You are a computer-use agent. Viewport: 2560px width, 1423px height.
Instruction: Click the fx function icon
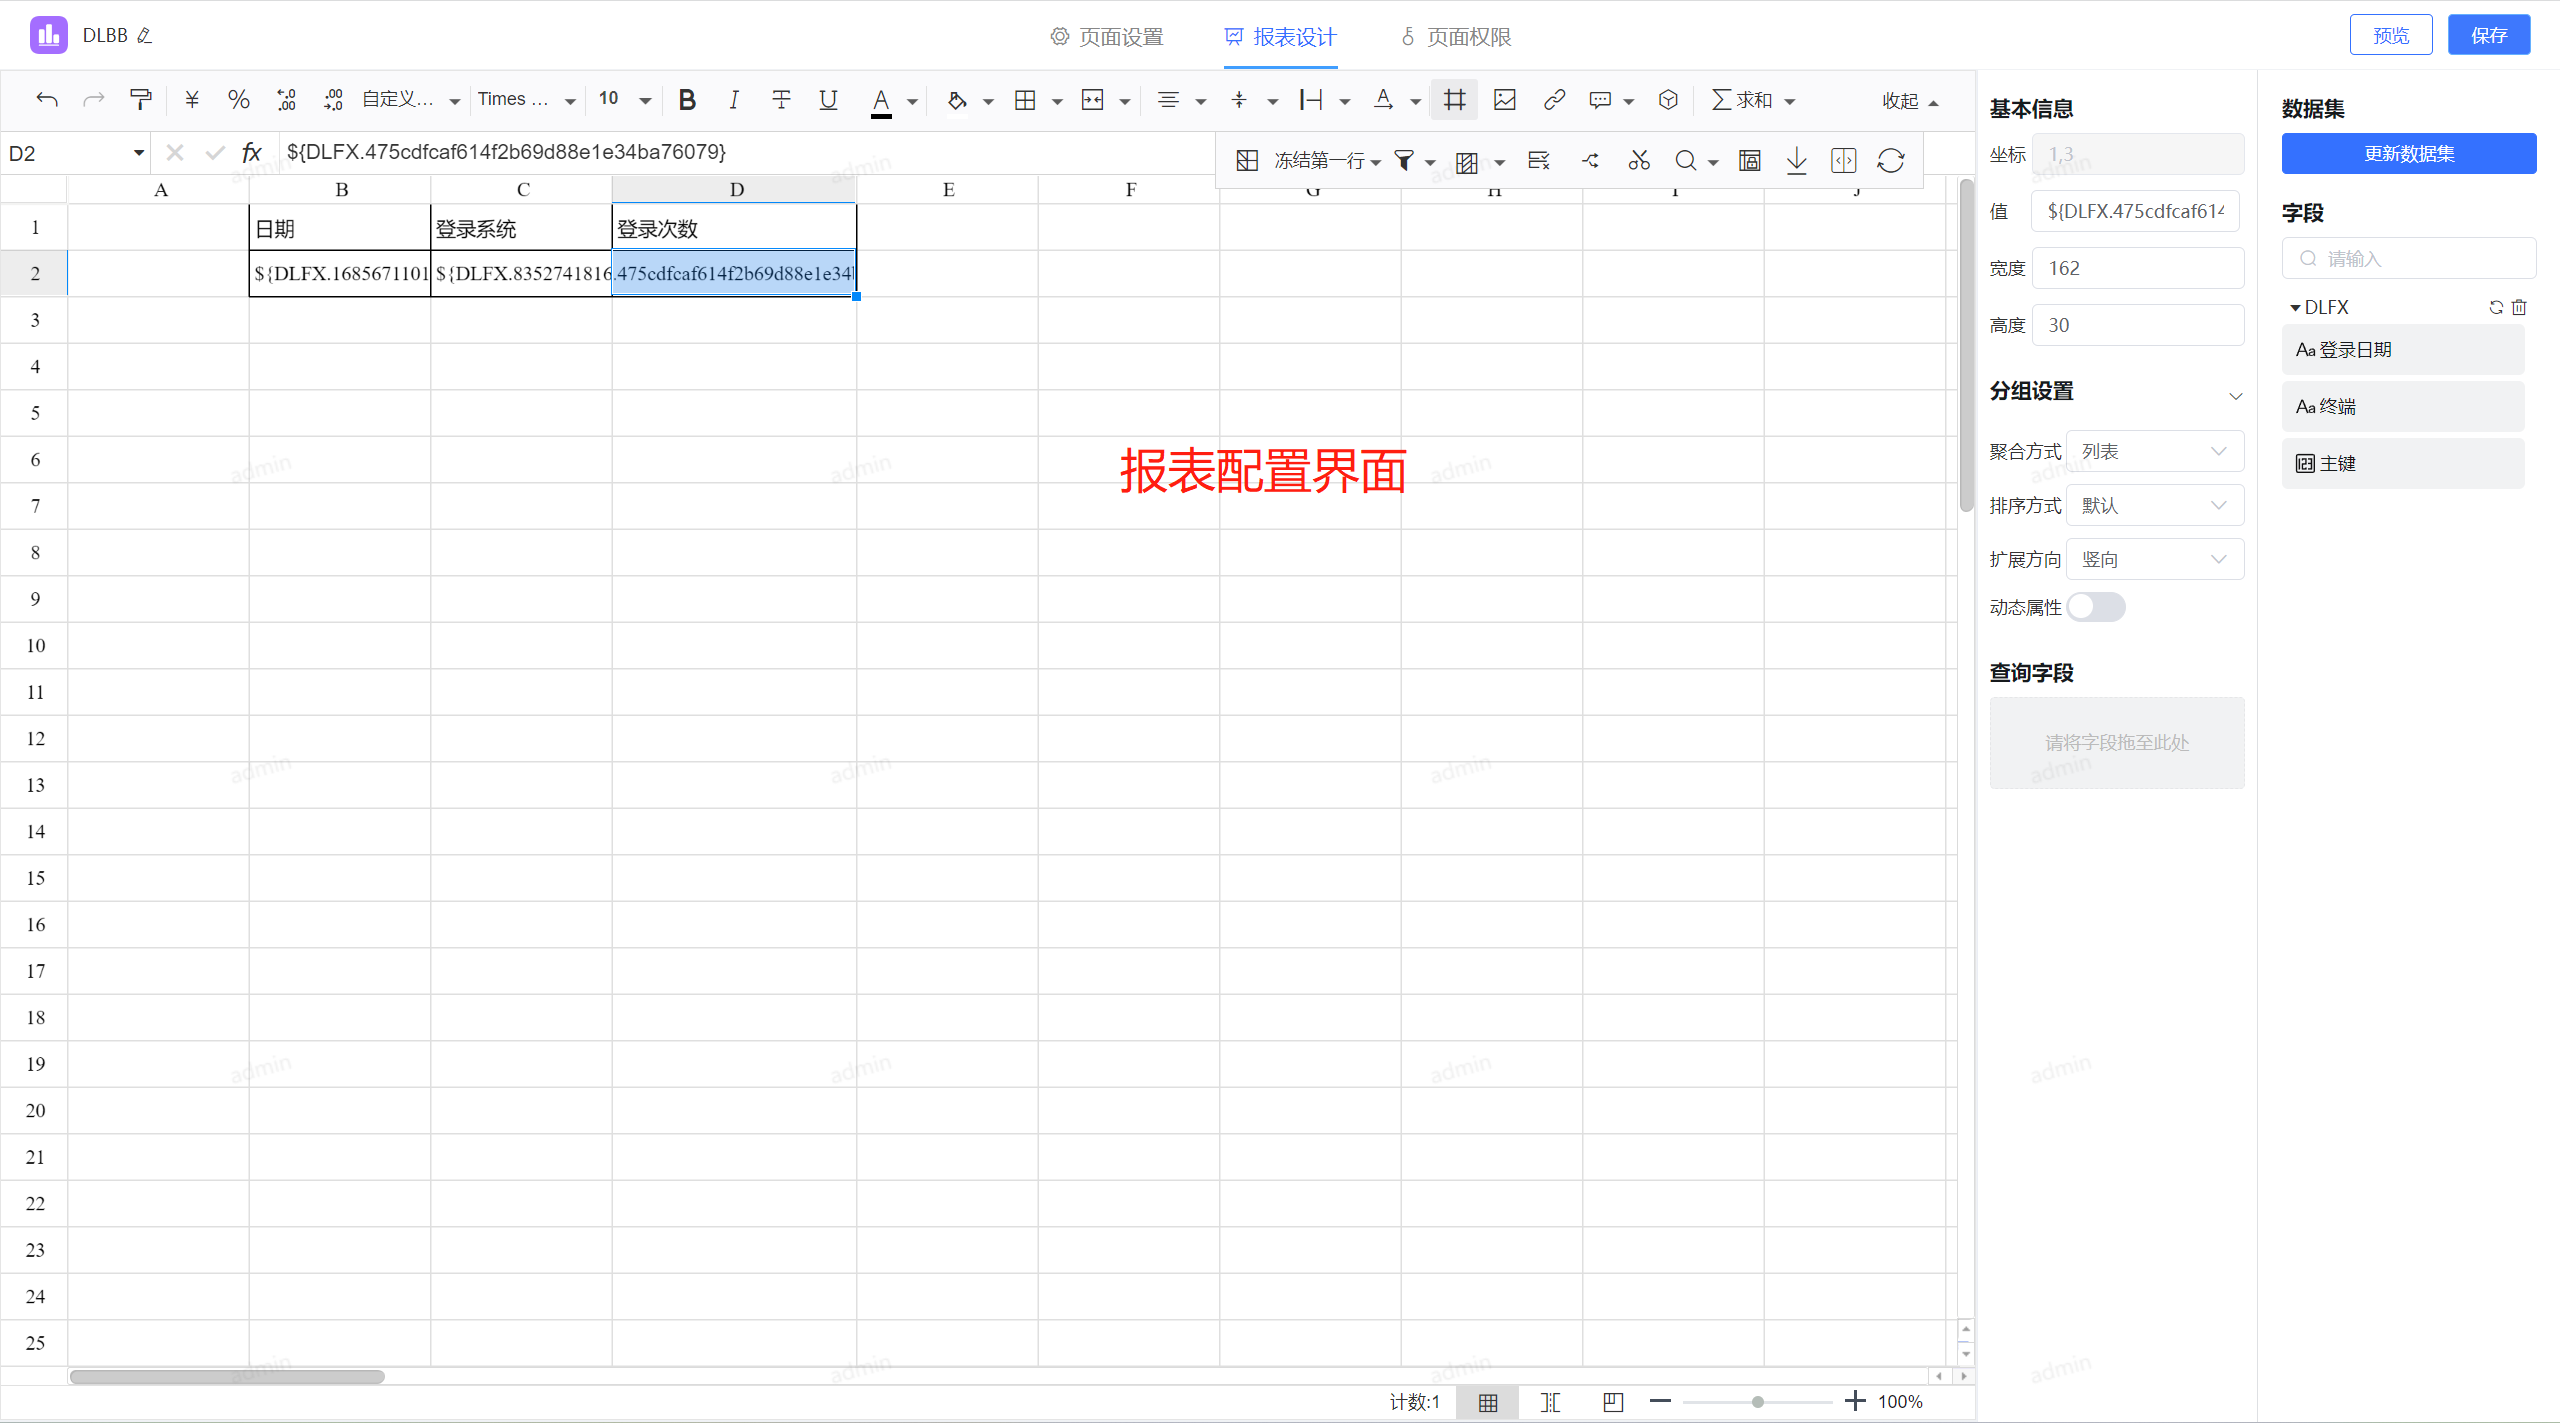[251, 153]
